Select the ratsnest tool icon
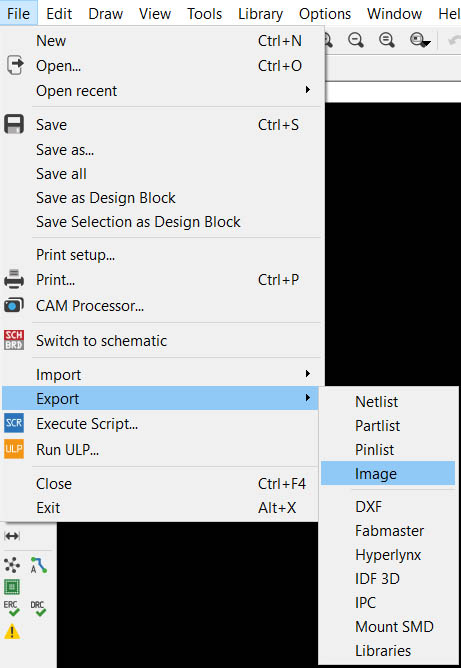 (12, 565)
